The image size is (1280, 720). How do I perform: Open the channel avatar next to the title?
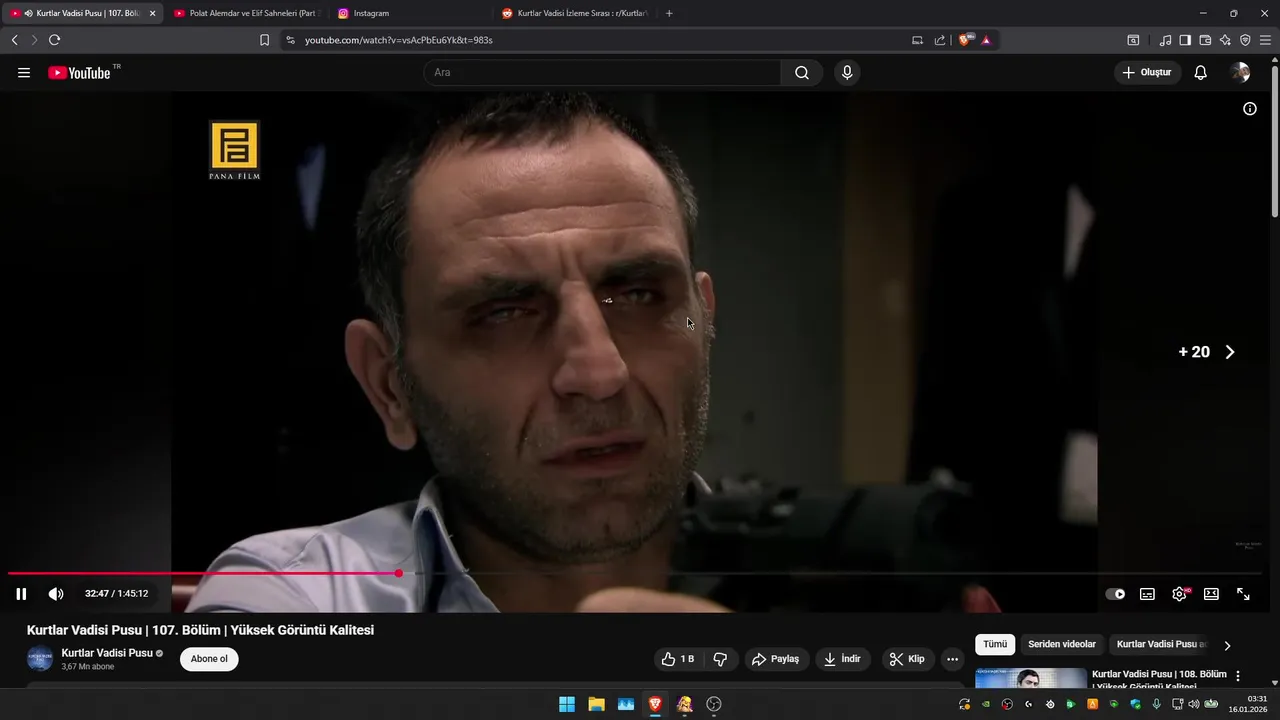point(40,659)
